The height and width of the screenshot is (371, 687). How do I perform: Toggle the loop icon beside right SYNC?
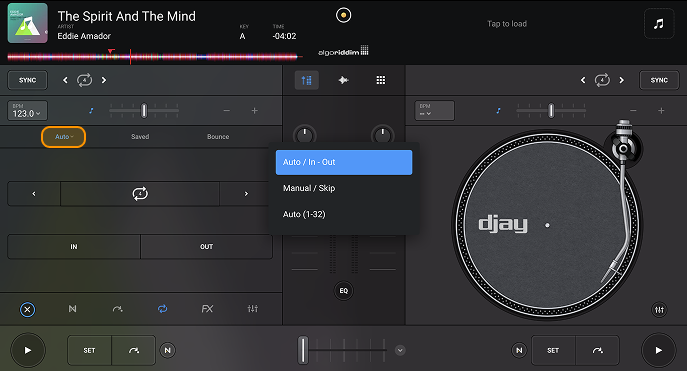click(602, 80)
